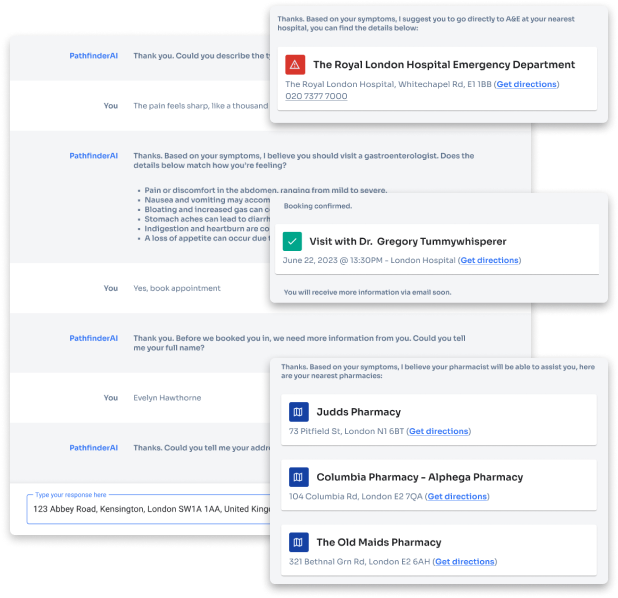Select The Royal London Hospital Emergency Department title

(443, 65)
